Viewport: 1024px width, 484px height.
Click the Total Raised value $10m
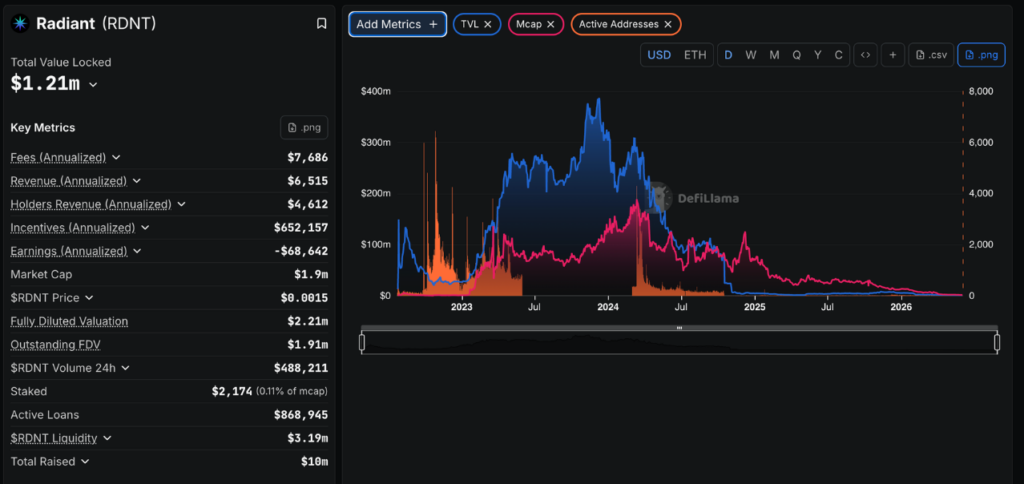pos(313,461)
